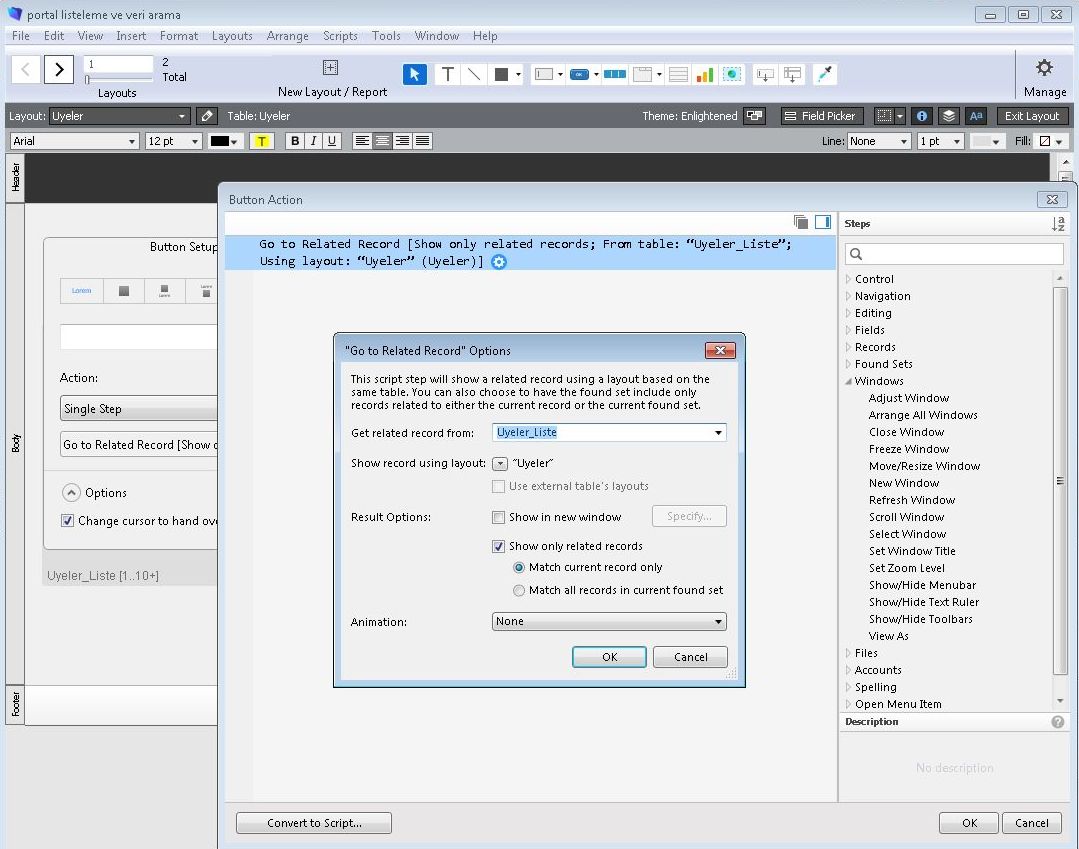Viewport: 1079px width, 849px height.
Task: Select the Line drawing tool
Action: coord(474,74)
